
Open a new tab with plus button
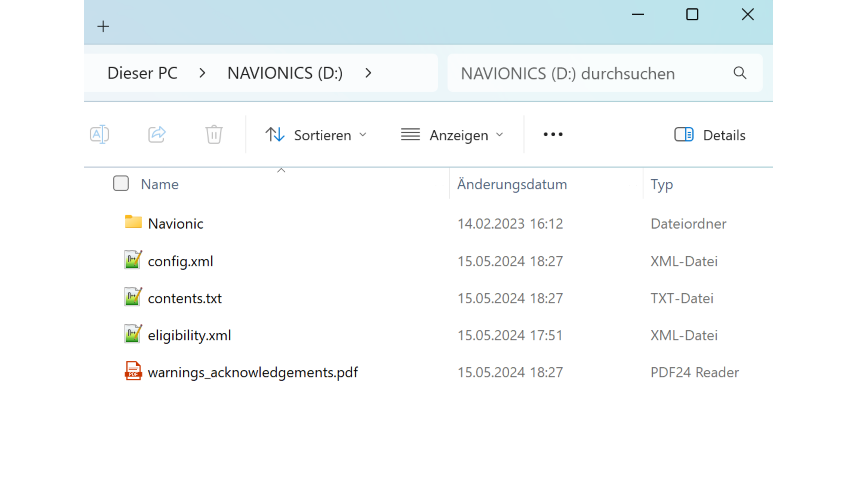click(x=103, y=26)
